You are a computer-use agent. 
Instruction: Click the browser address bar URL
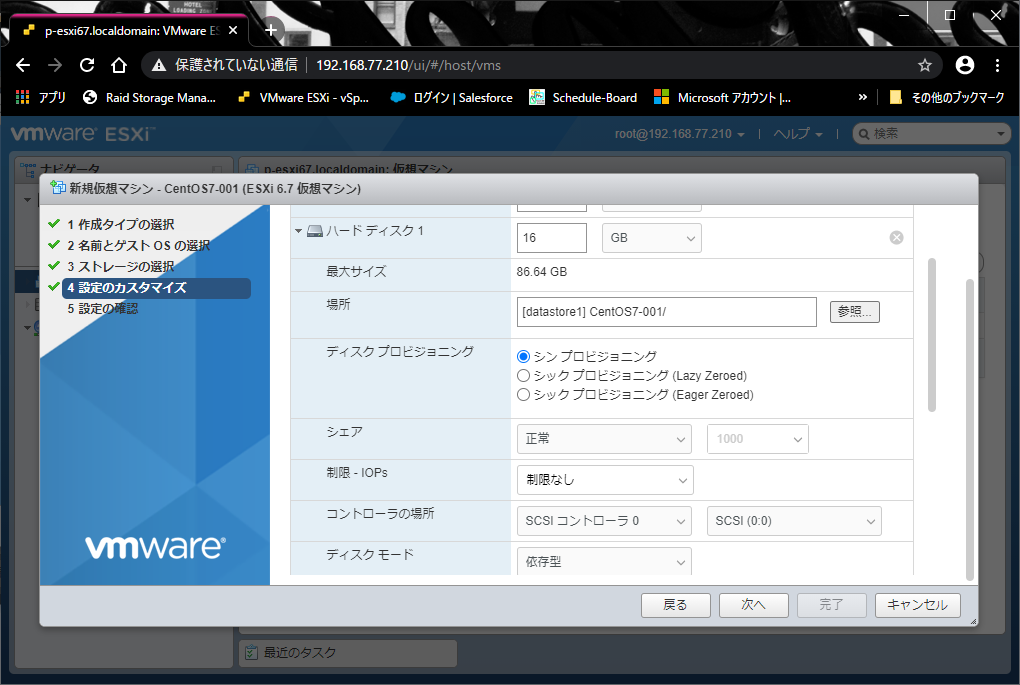tap(408, 65)
